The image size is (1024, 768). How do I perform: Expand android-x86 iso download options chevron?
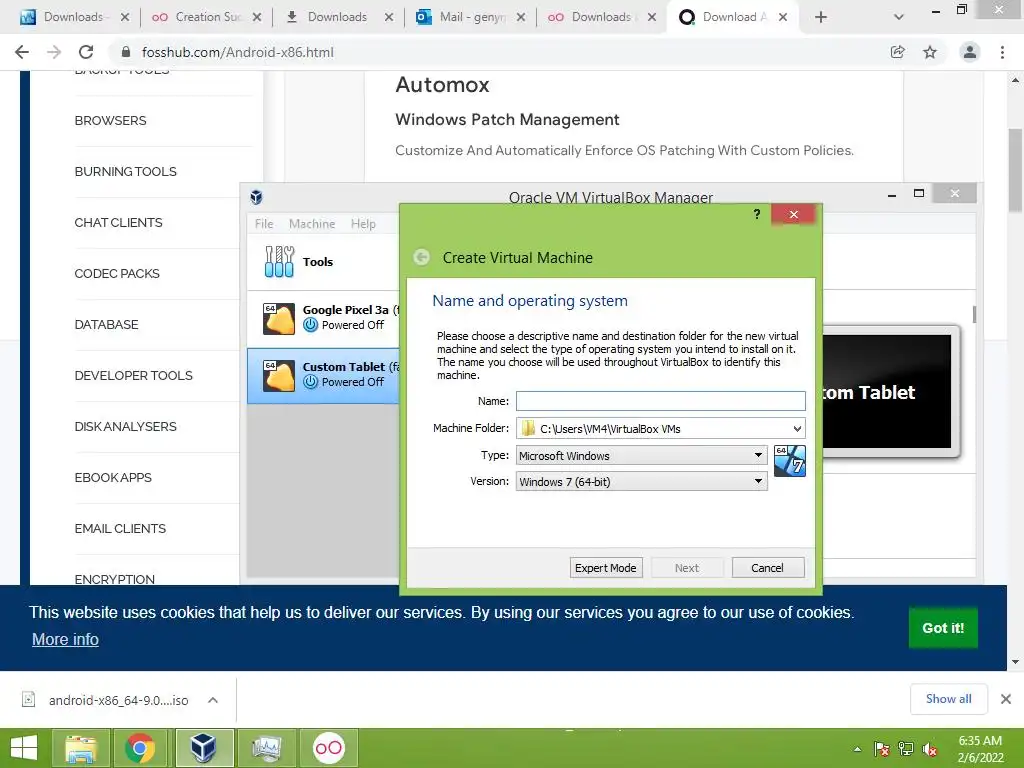pyautogui.click(x=212, y=700)
